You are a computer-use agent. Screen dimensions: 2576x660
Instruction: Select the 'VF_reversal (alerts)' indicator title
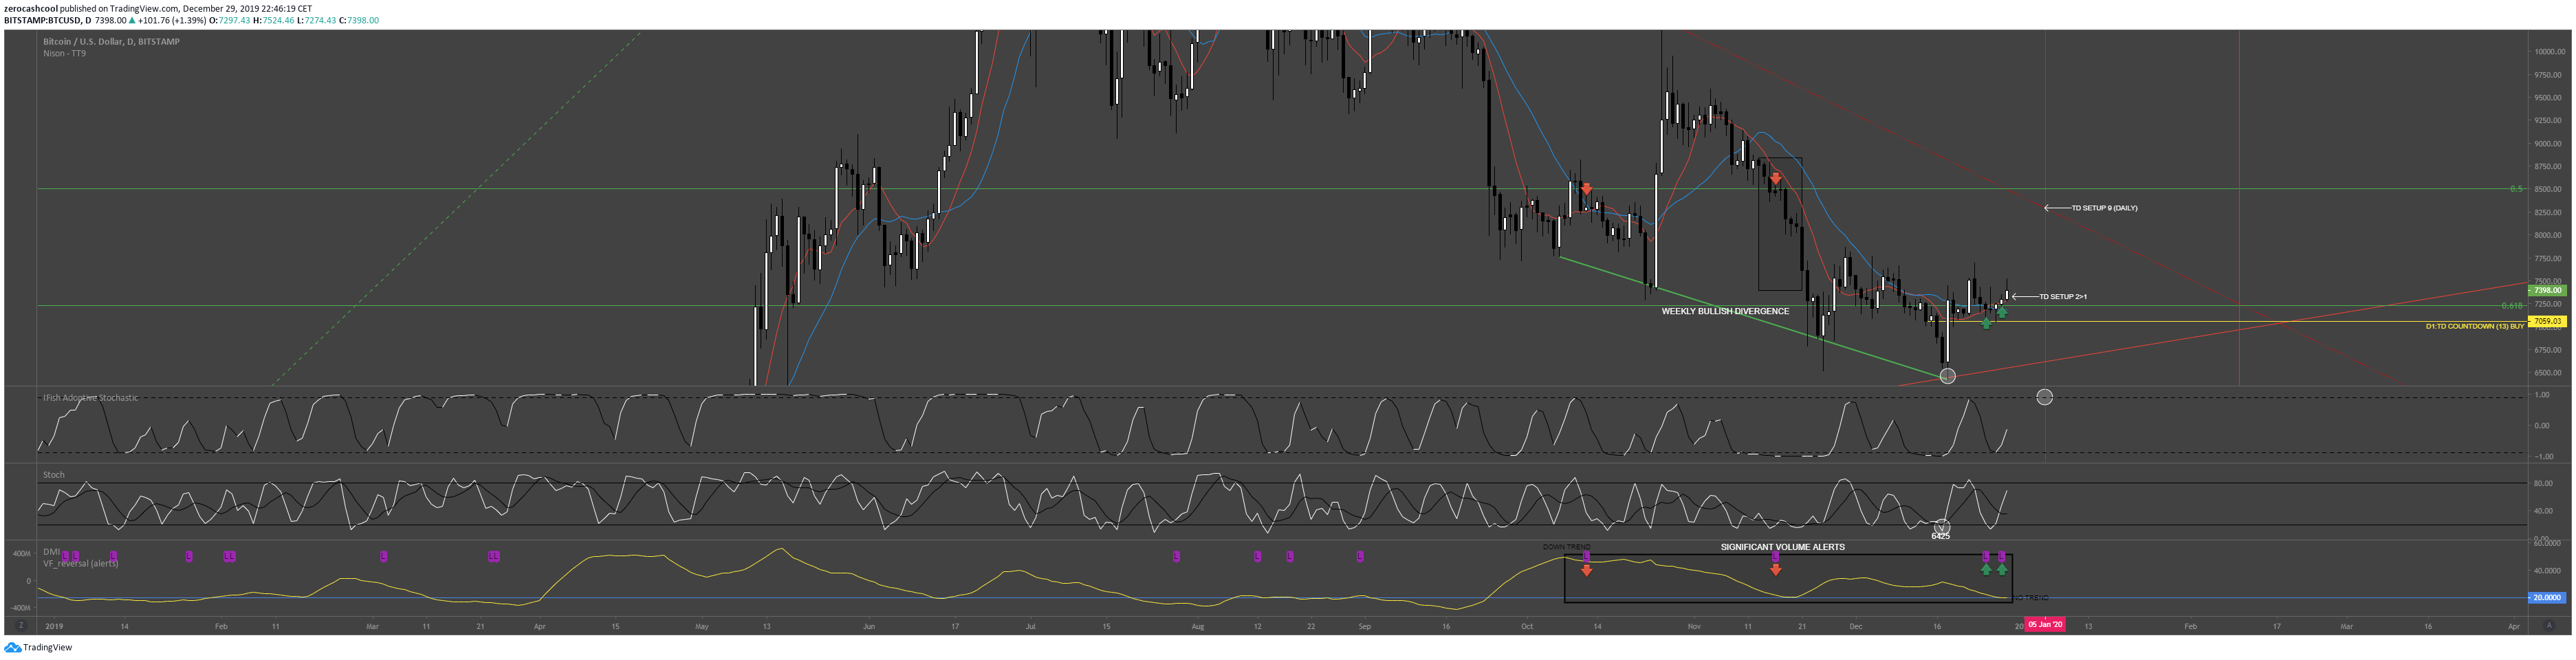pos(80,564)
